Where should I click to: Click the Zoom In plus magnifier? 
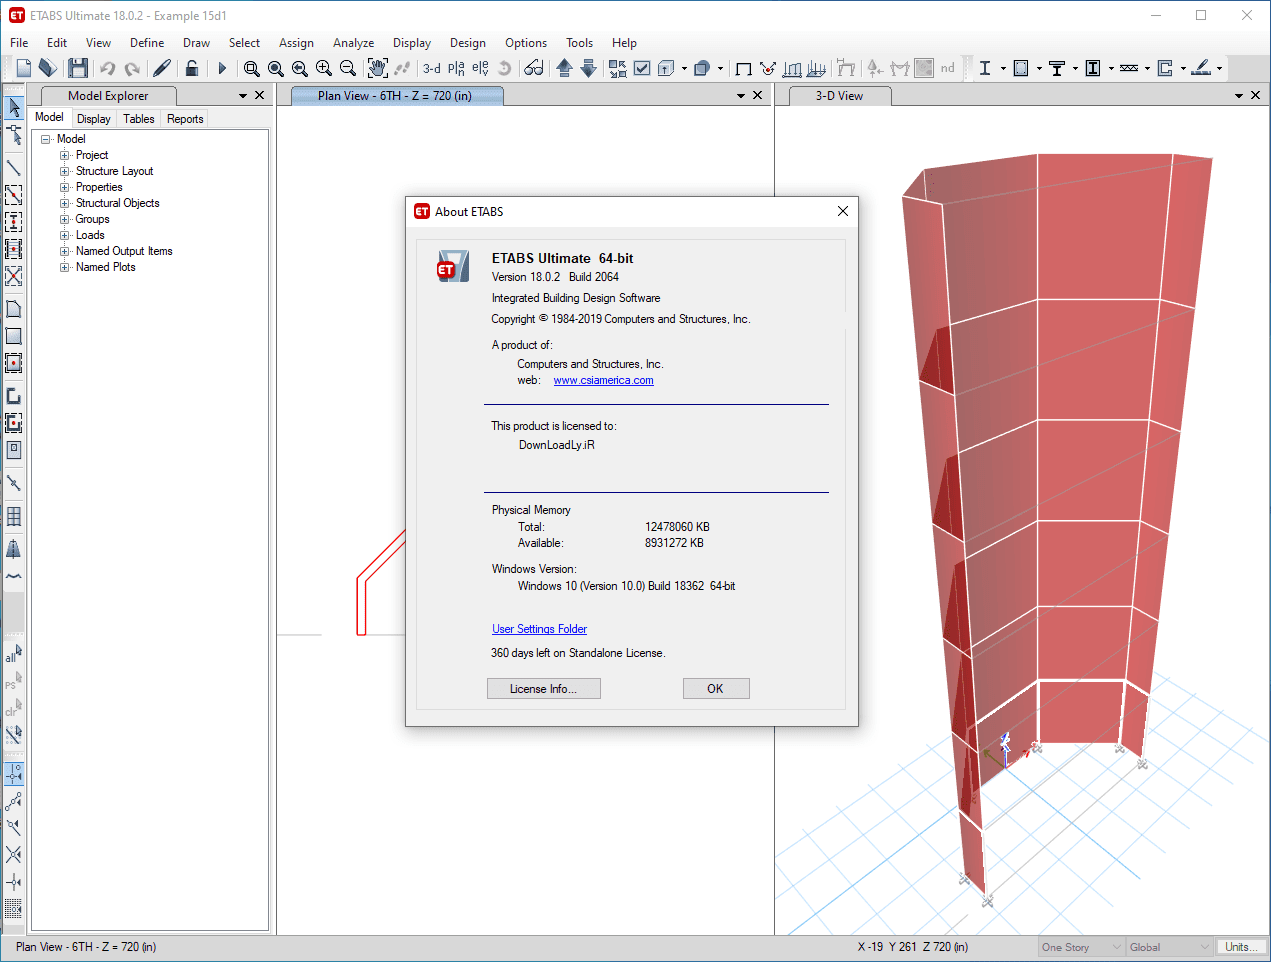pyautogui.click(x=324, y=68)
